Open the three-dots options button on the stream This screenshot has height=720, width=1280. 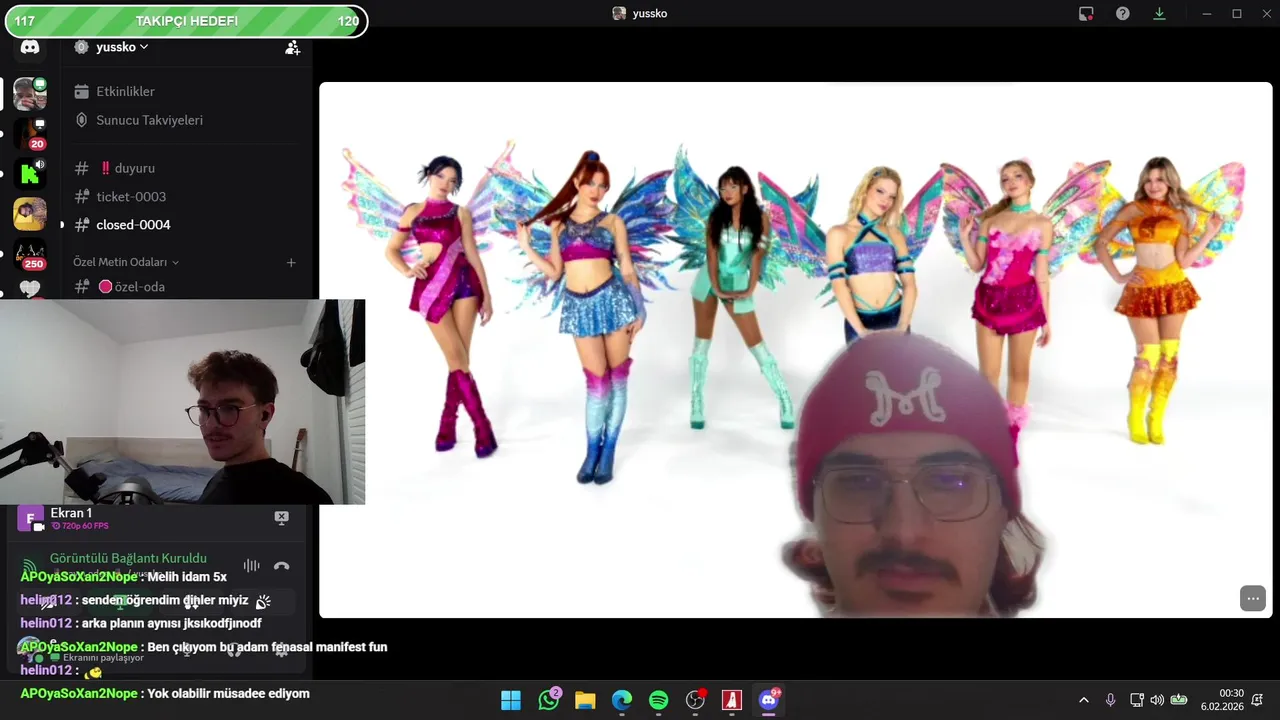[x=1253, y=598]
